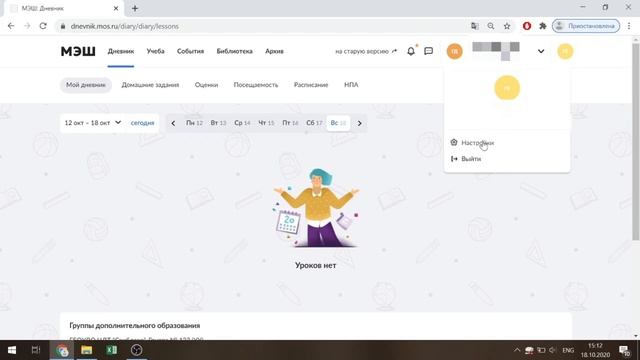Viewport: 640px width, 360px height.
Task: Click the large yellow avatar in profile menu
Action: click(x=507, y=87)
